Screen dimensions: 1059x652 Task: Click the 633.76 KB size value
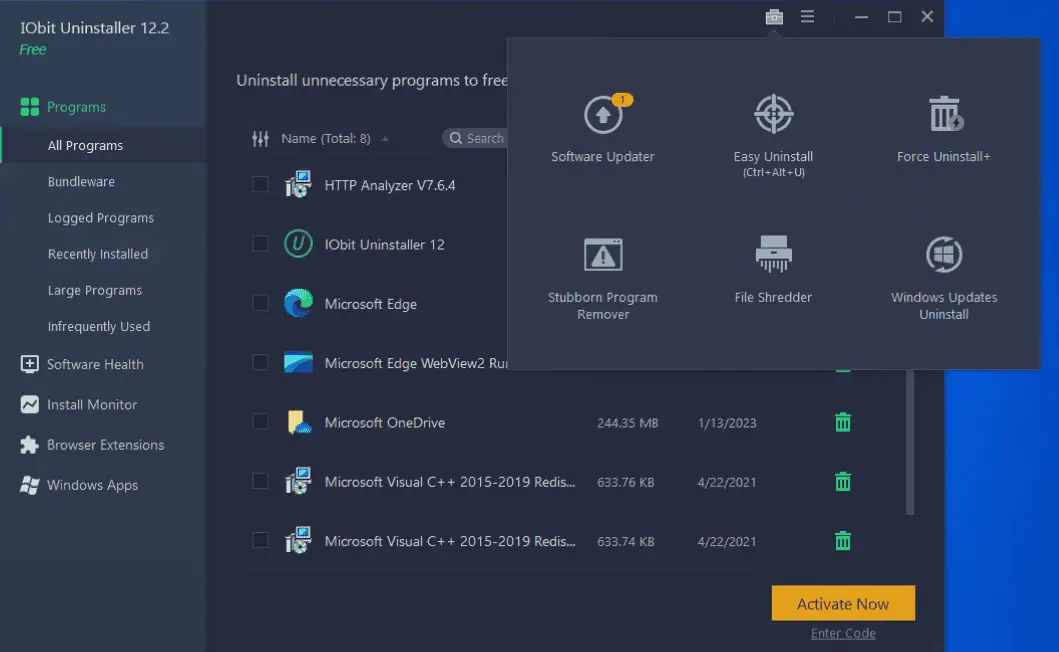coord(625,482)
